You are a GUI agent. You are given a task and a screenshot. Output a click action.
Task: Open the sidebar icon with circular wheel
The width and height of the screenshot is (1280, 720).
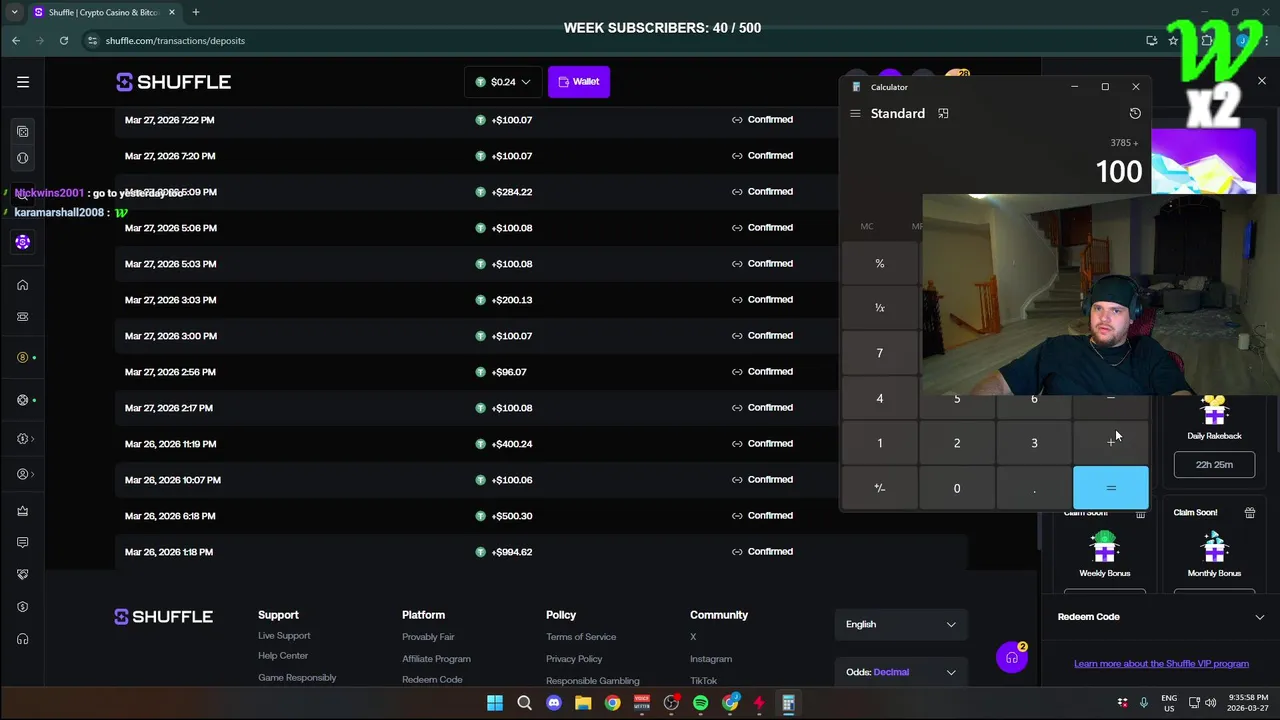[x=22, y=400]
